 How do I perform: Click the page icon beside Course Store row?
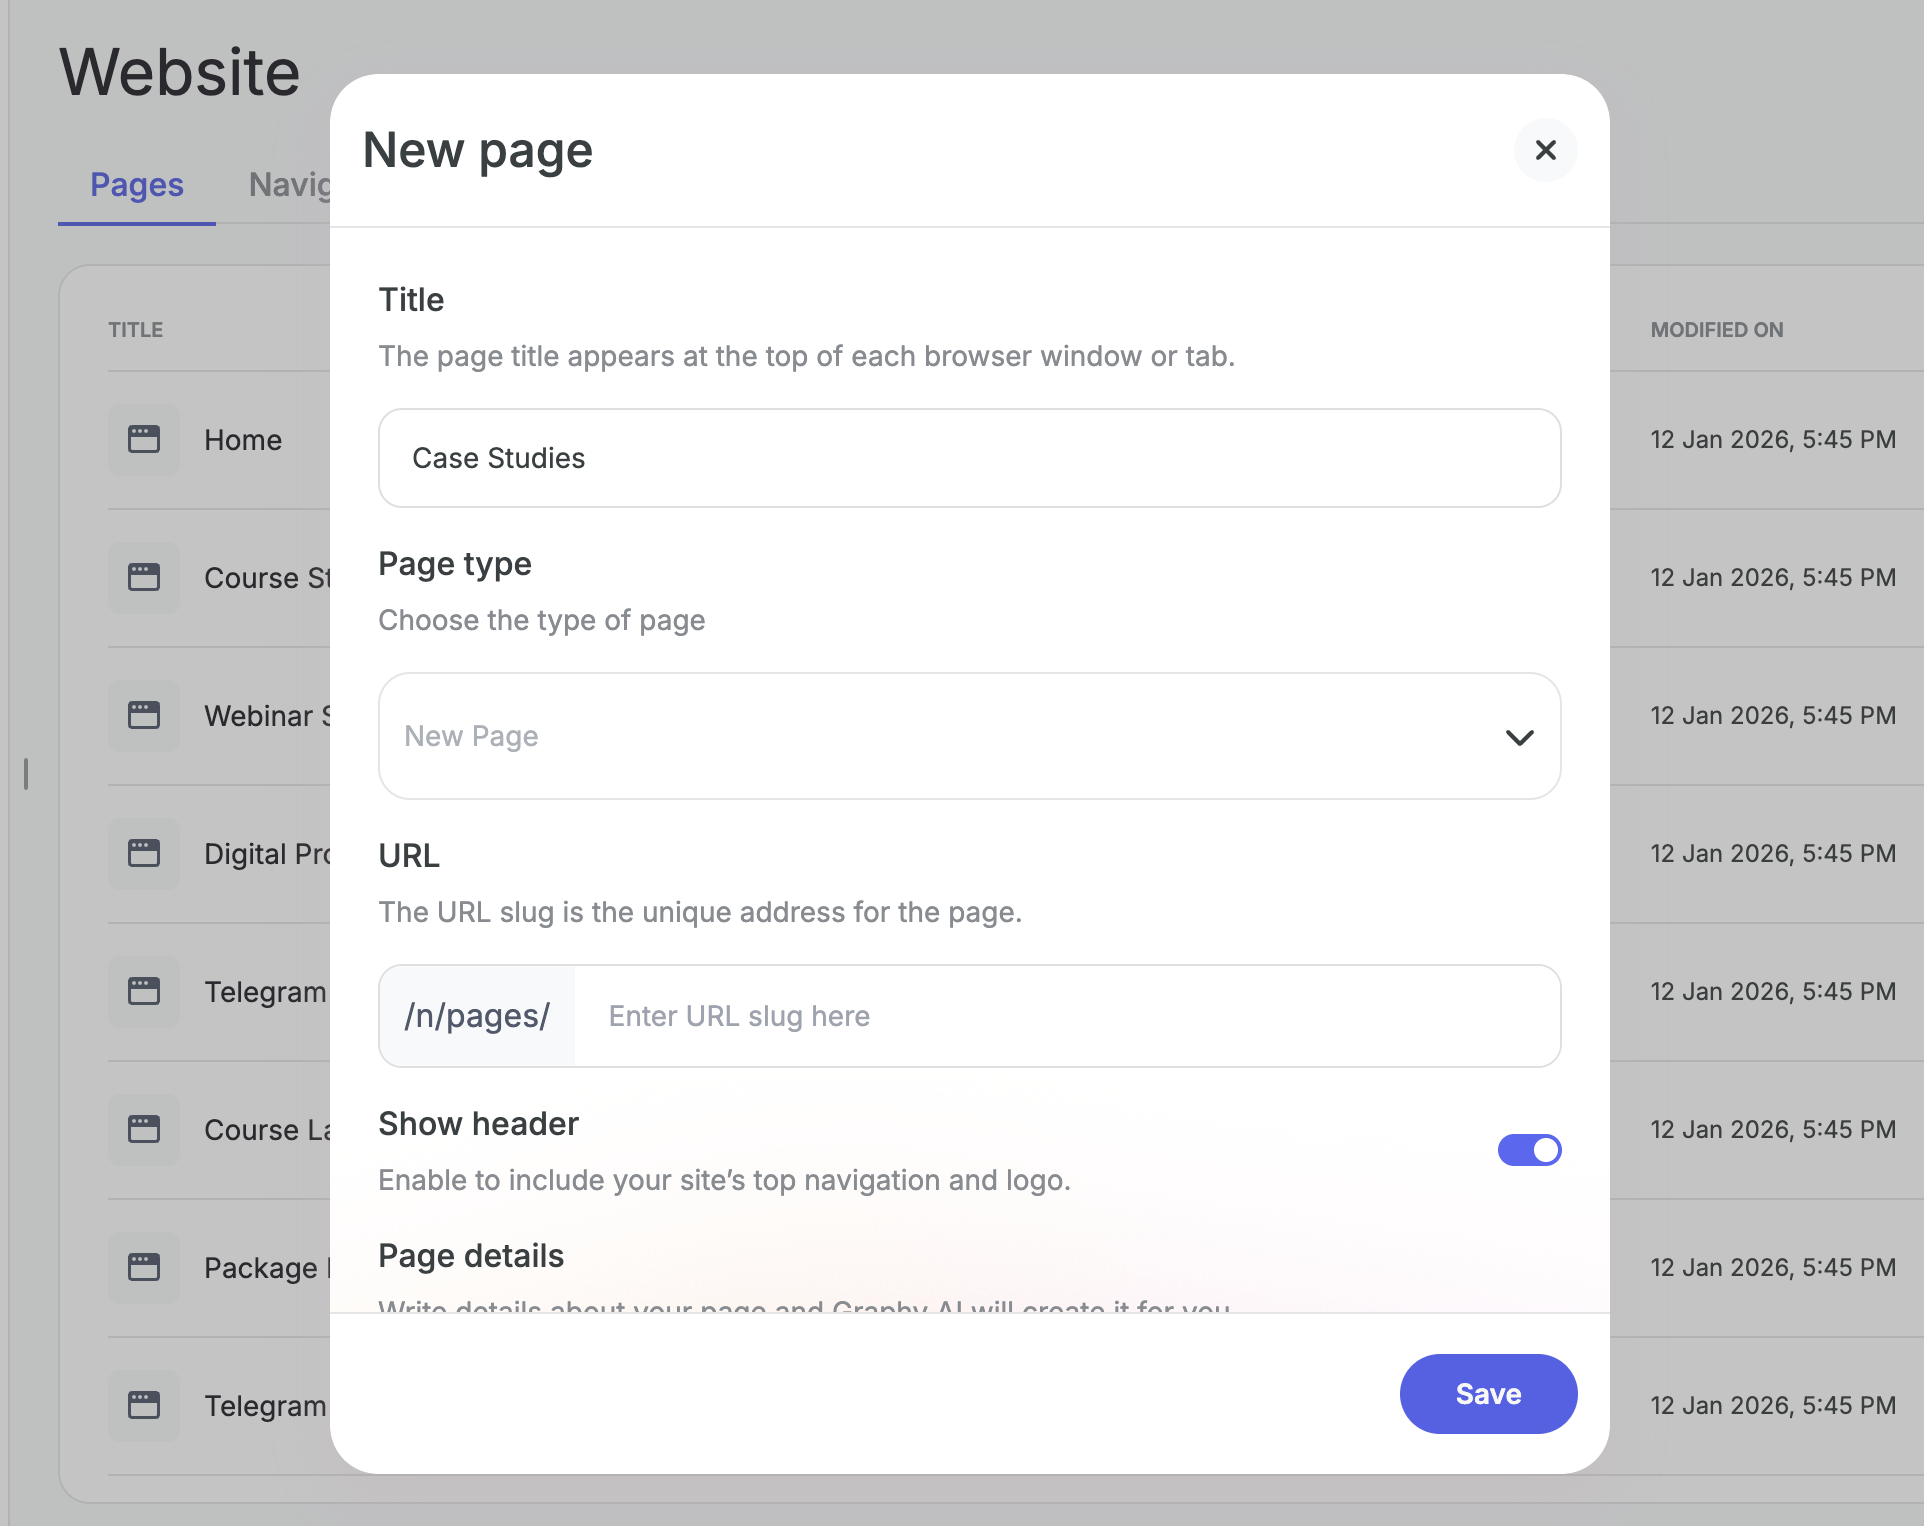pyautogui.click(x=144, y=577)
